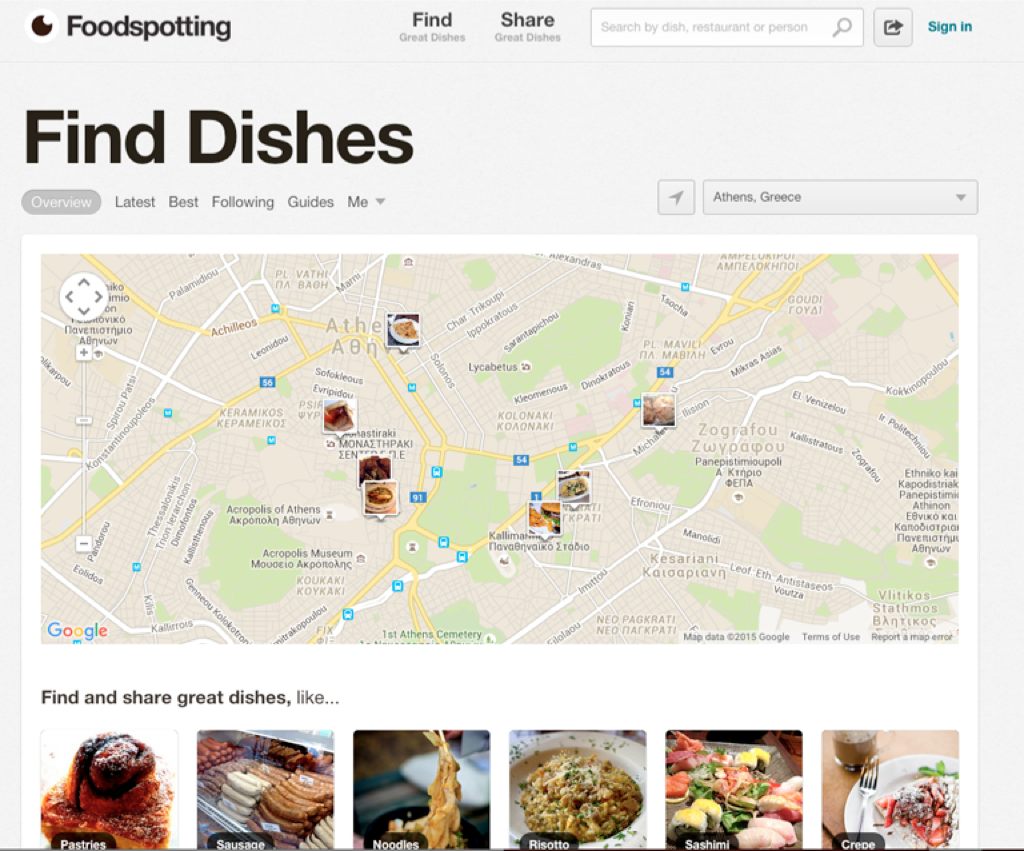Open the Athens, Greece location dropdown
The width and height of the screenshot is (1024, 851).
coord(840,197)
